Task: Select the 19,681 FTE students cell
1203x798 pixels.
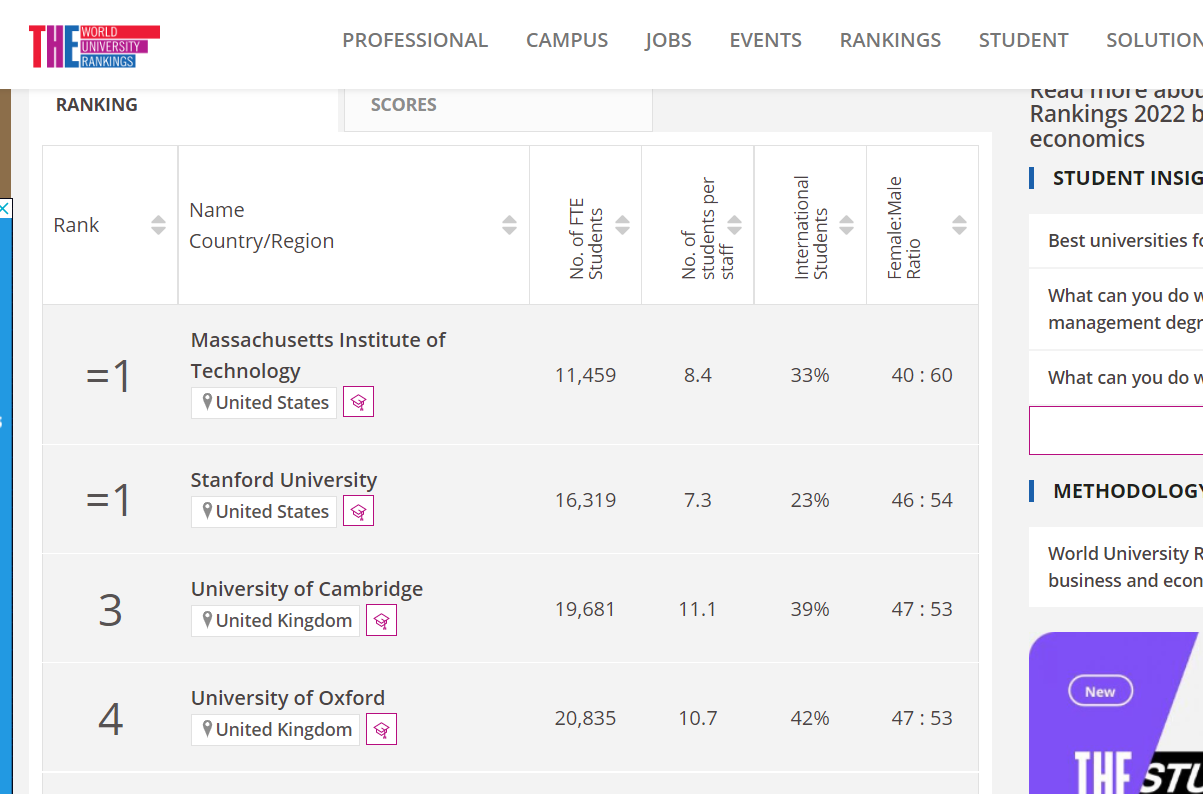Action: pos(585,609)
